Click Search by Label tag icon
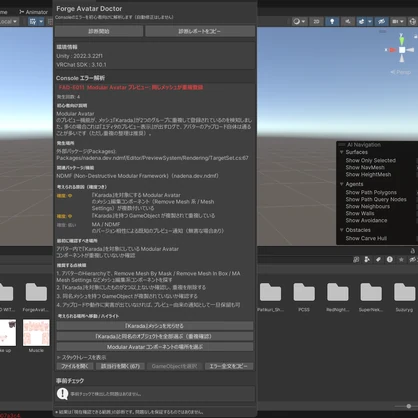Image resolution: width=418 pixels, height=418 pixels. click(378, 259)
